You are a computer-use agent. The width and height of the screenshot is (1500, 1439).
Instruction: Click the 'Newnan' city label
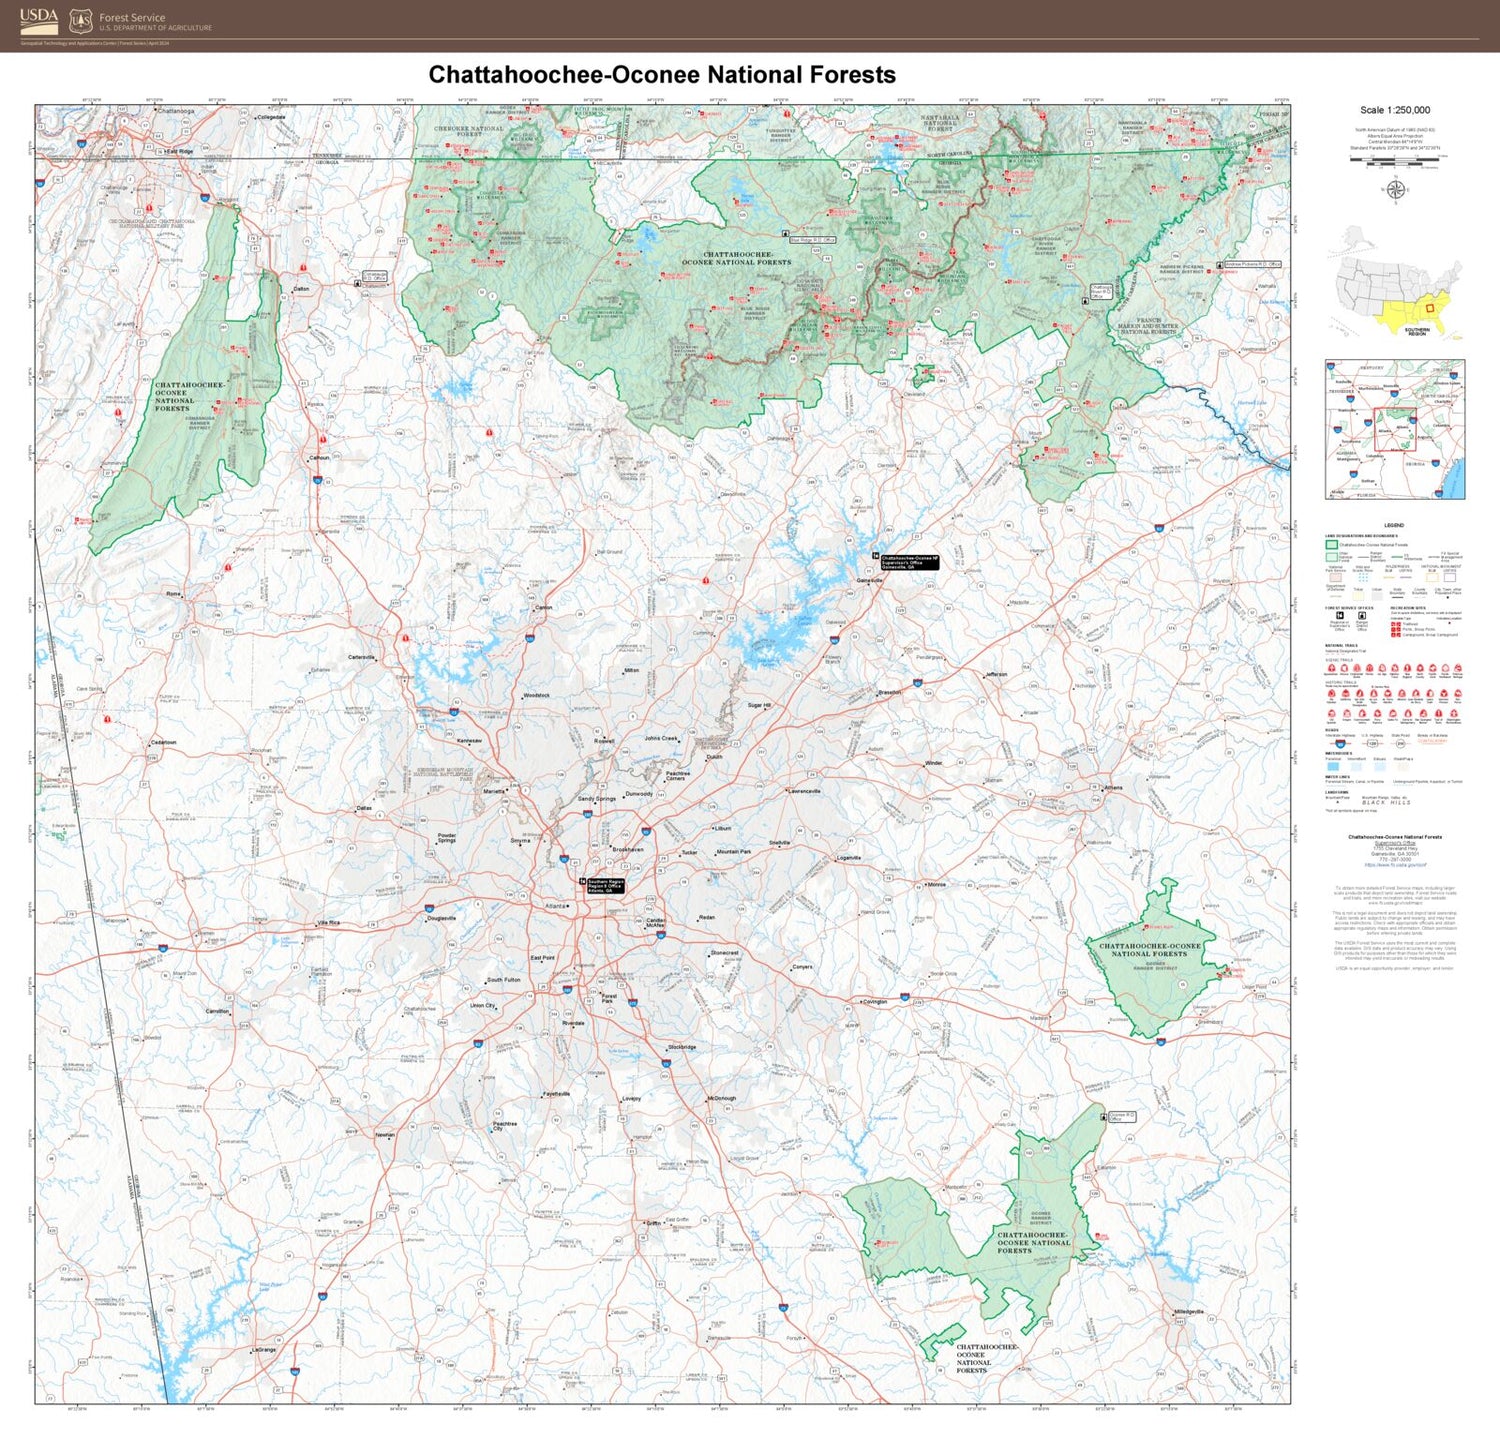click(x=385, y=1135)
